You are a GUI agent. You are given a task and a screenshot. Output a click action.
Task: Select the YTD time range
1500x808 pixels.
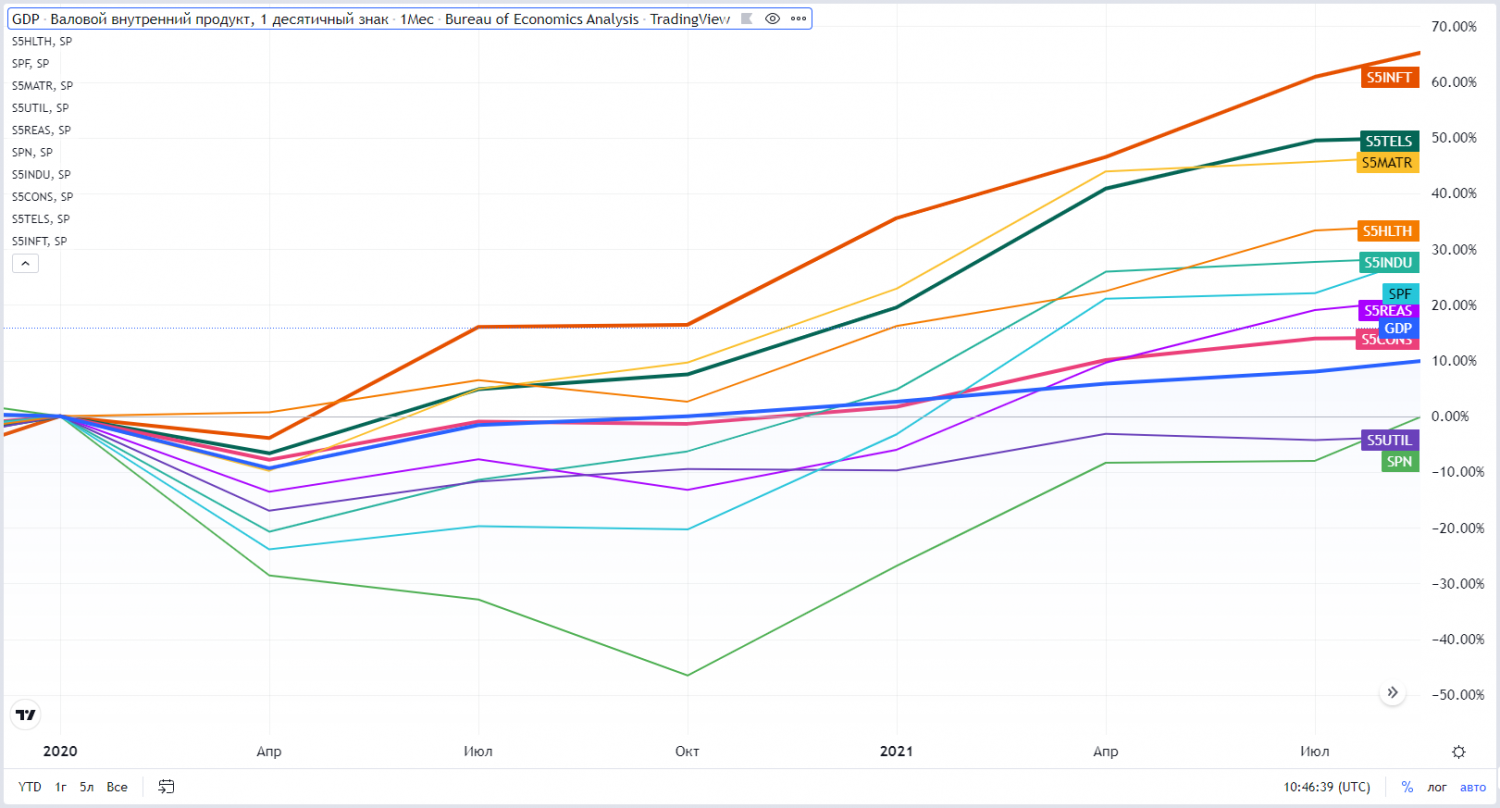[x=30, y=787]
